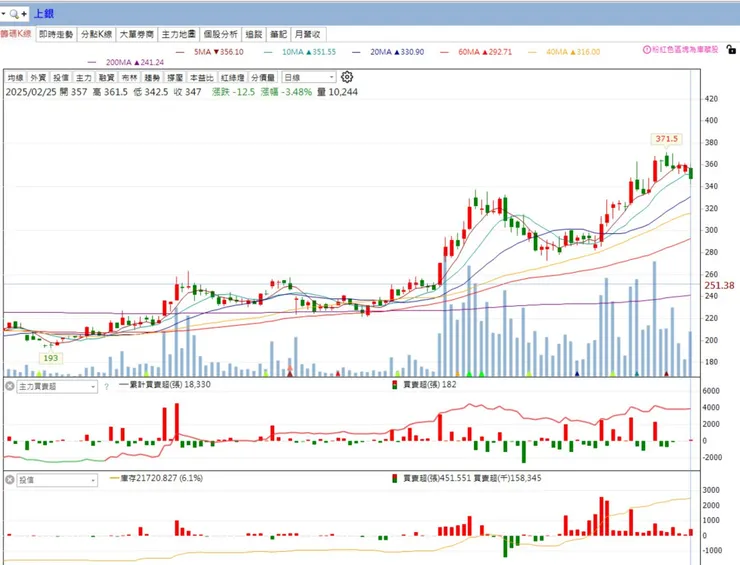Switch to the 籌碼K線 tab
This screenshot has height=565, width=740.
[16, 34]
